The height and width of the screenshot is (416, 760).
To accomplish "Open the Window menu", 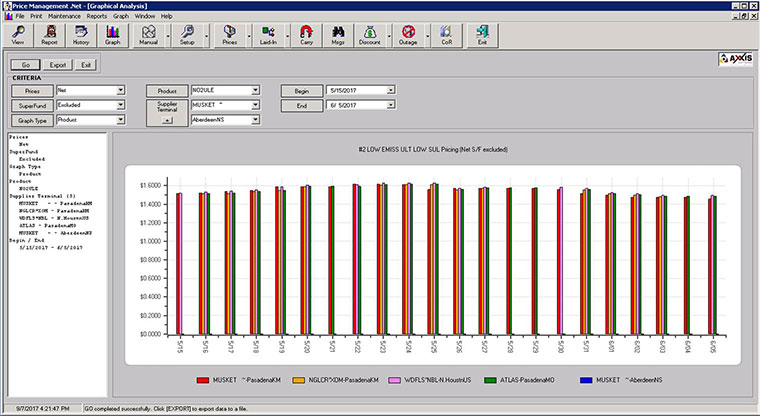I will (x=145, y=16).
